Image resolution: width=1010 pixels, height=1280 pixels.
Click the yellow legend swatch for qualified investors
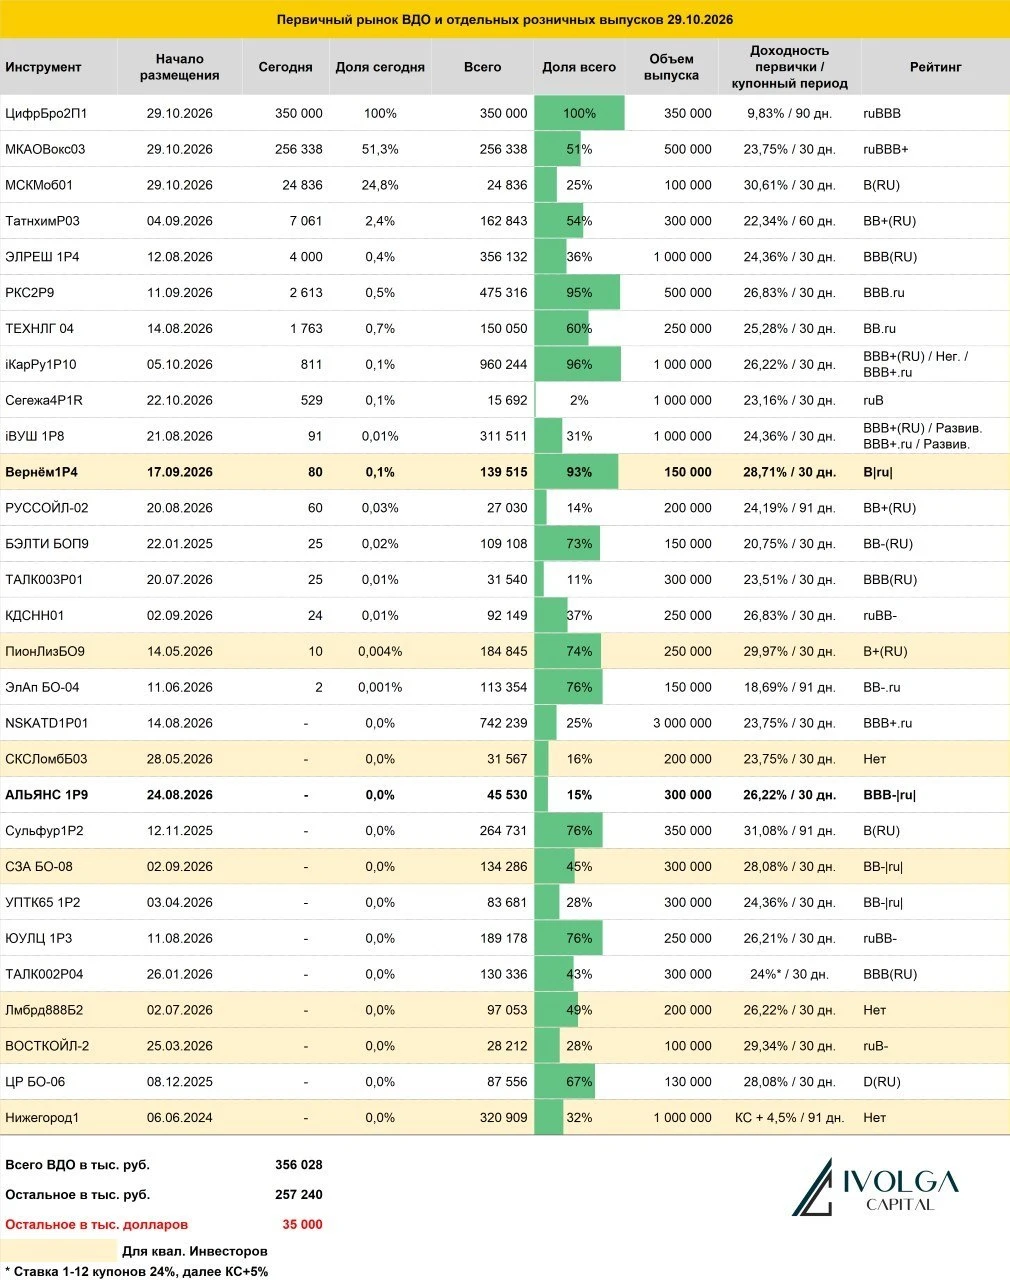tap(60, 1250)
